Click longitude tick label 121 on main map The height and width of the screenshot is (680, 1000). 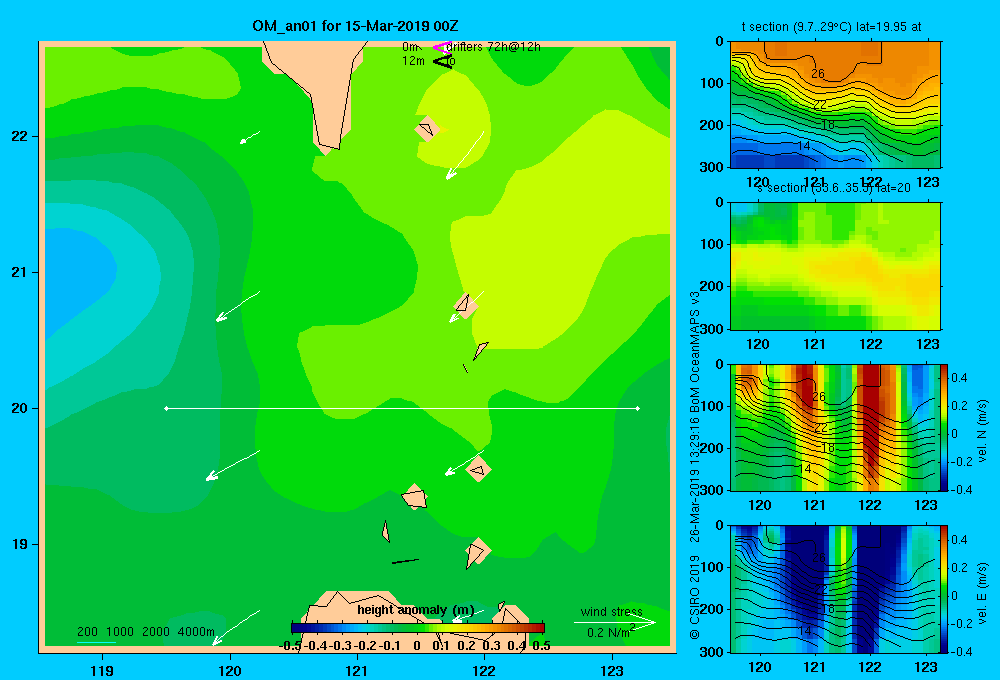[x=357, y=671]
